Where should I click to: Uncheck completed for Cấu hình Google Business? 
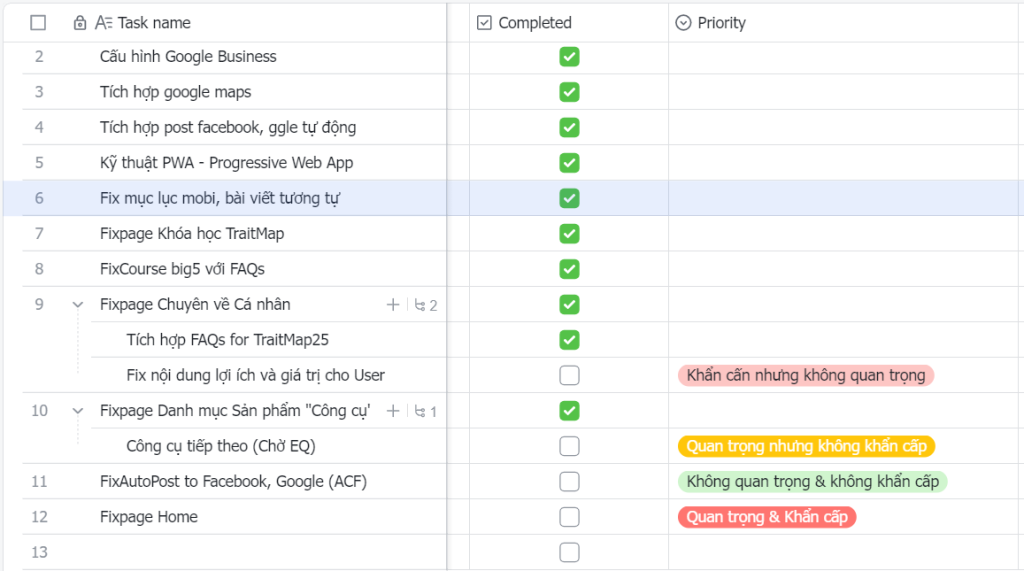(569, 57)
